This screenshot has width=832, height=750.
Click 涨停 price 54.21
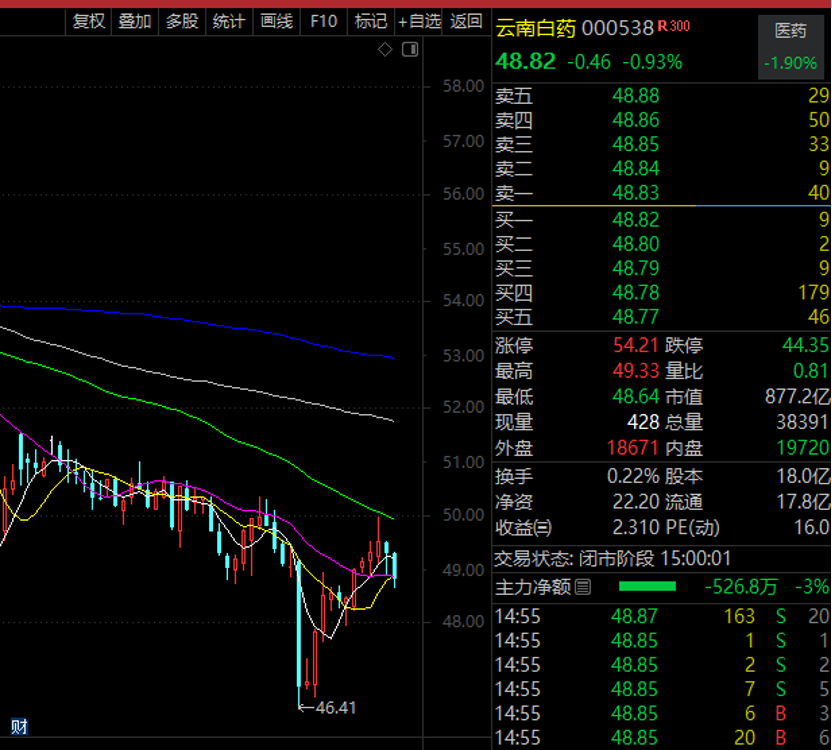coord(636,346)
